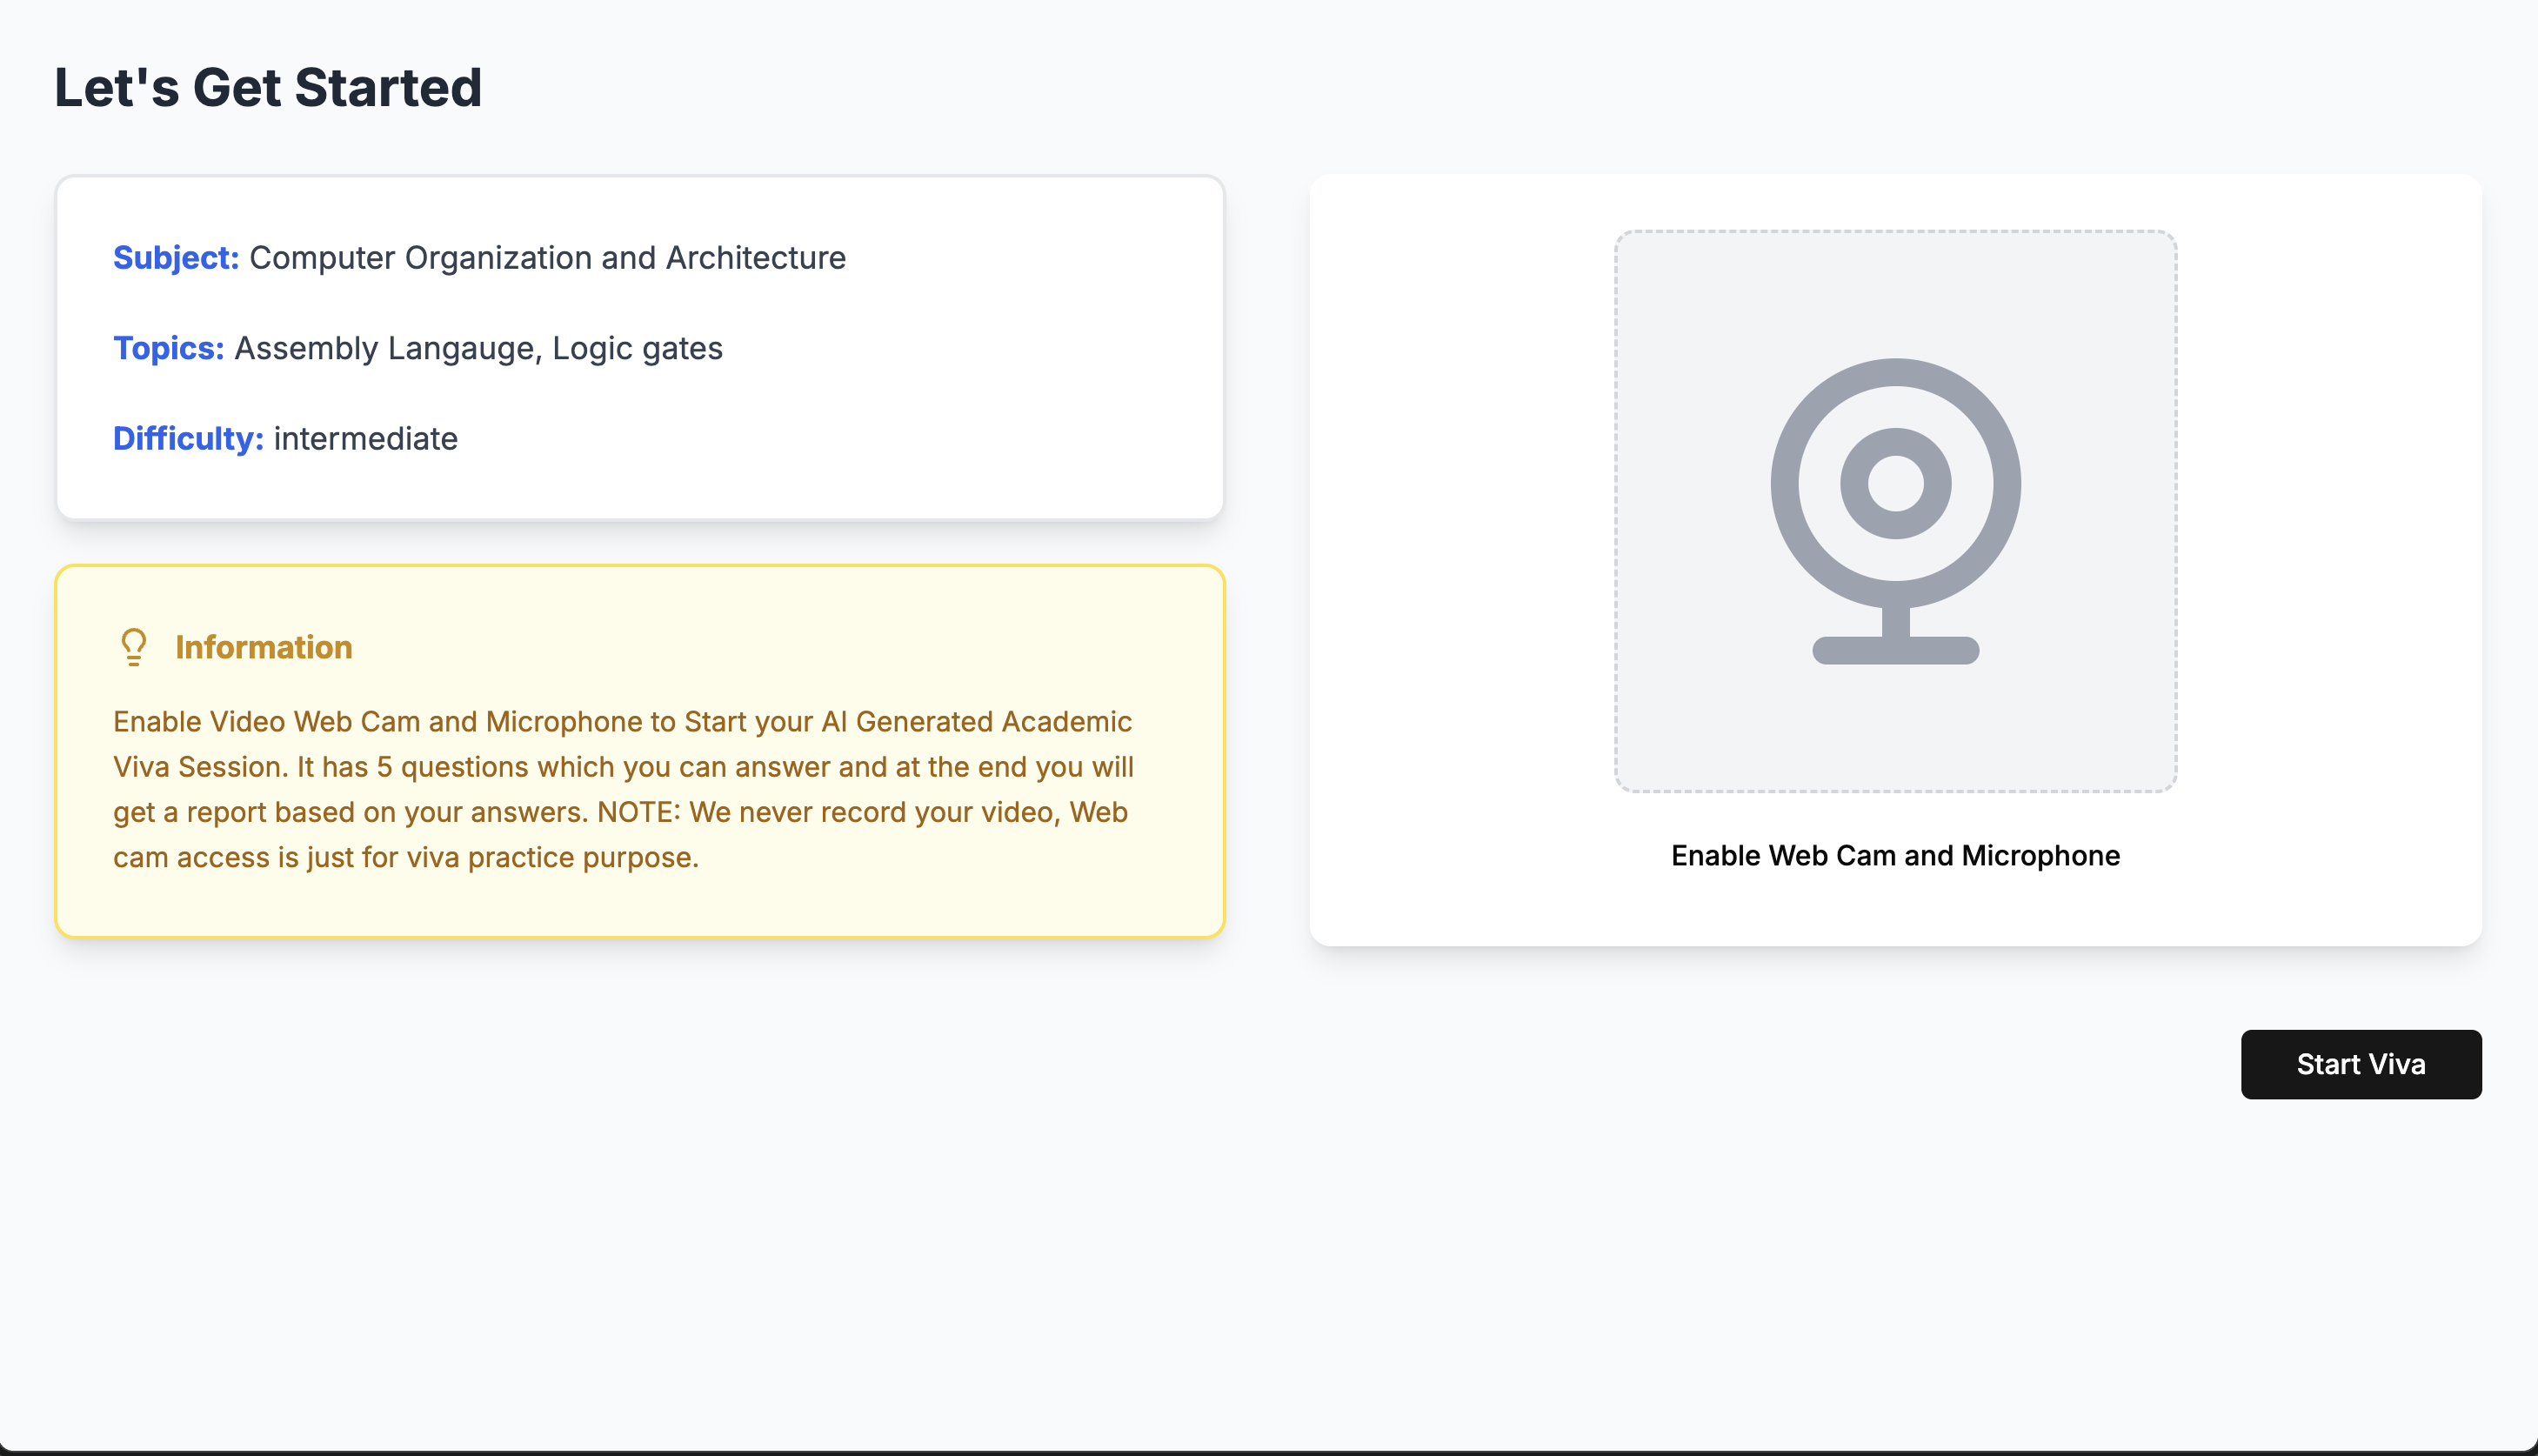The width and height of the screenshot is (2538, 1456).
Task: Click the intermediate difficulty value
Action: pyautogui.click(x=365, y=439)
